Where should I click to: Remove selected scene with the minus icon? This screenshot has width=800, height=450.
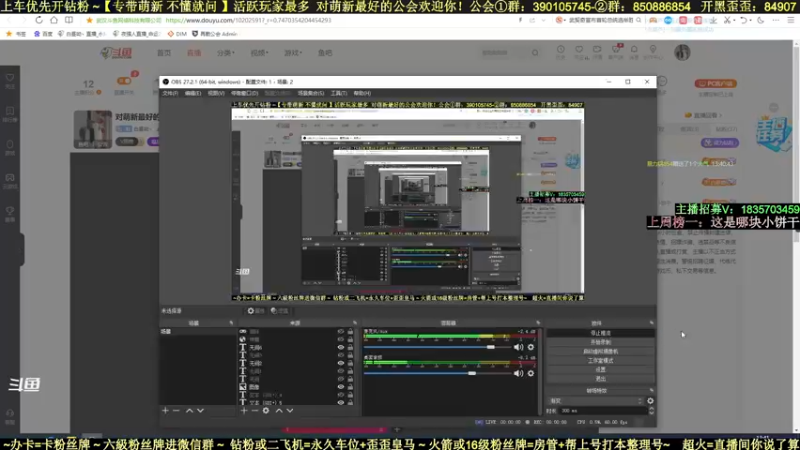[x=176, y=411]
